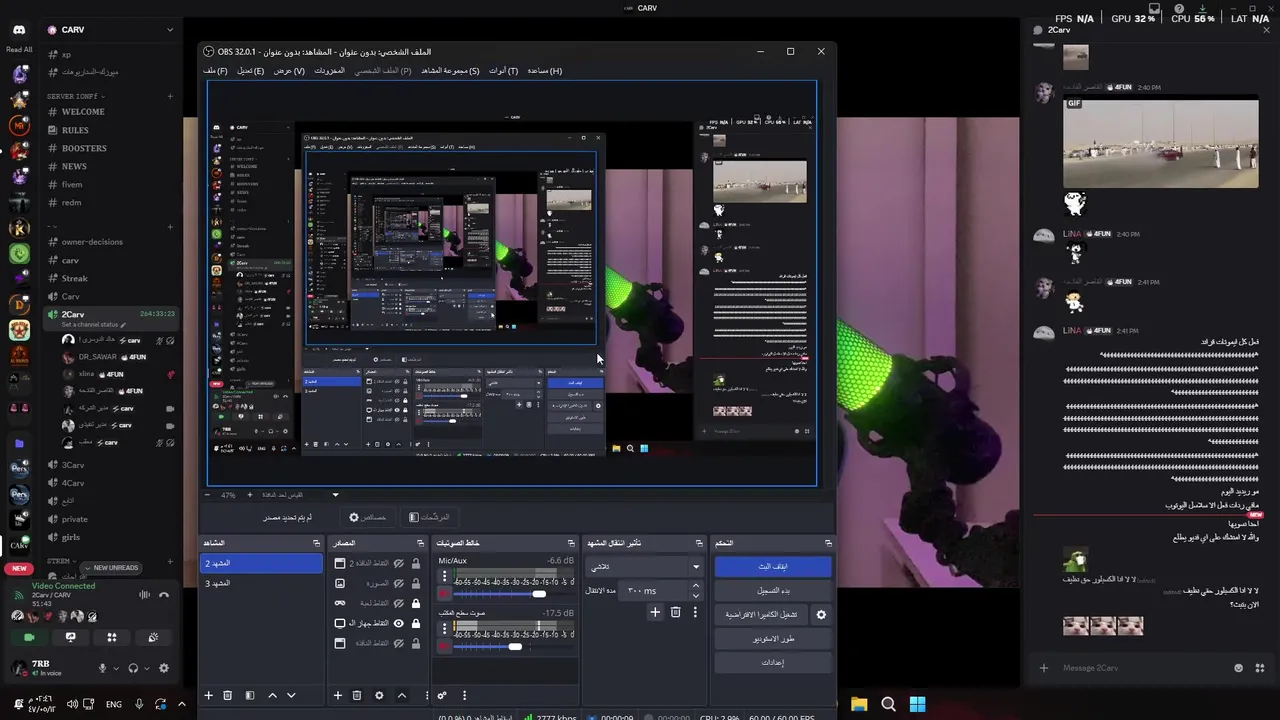
Task: Open Discord headphone output options chevron
Action: tap(147, 669)
